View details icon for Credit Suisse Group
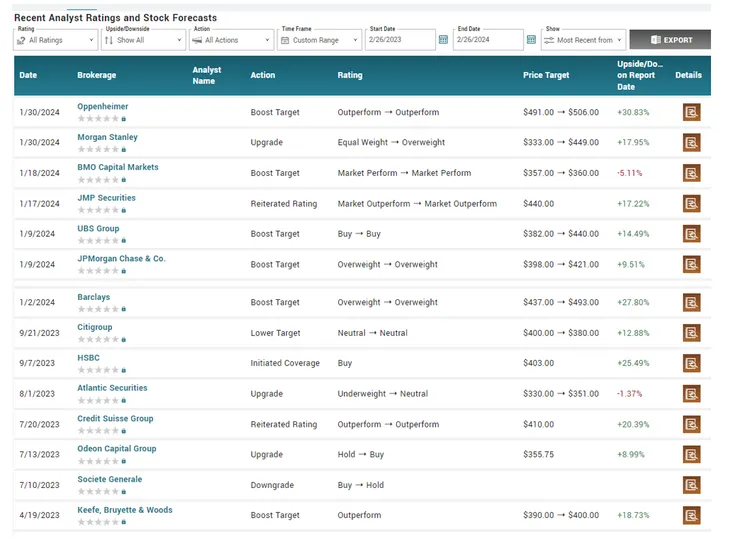730x541 pixels. [x=691, y=424]
